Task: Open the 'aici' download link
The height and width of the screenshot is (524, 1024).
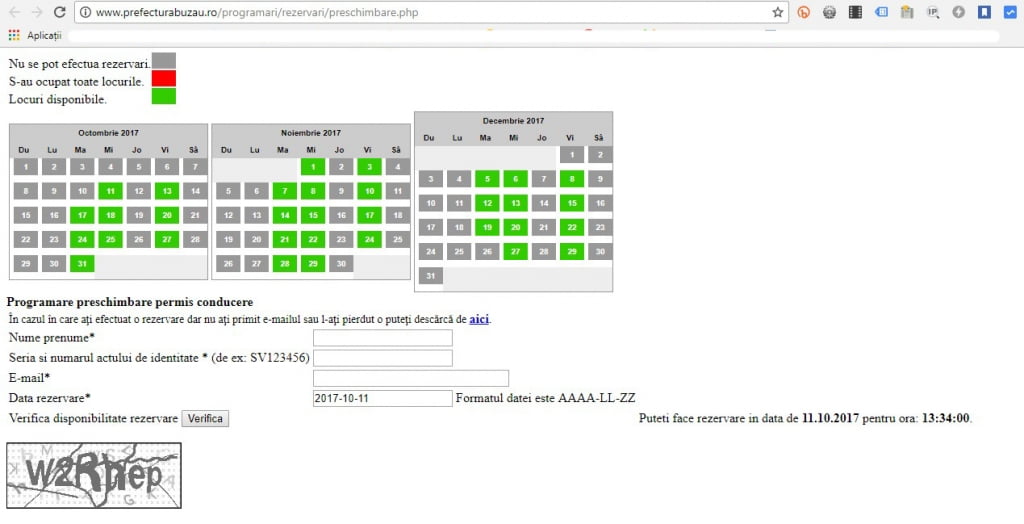Action: [479, 320]
